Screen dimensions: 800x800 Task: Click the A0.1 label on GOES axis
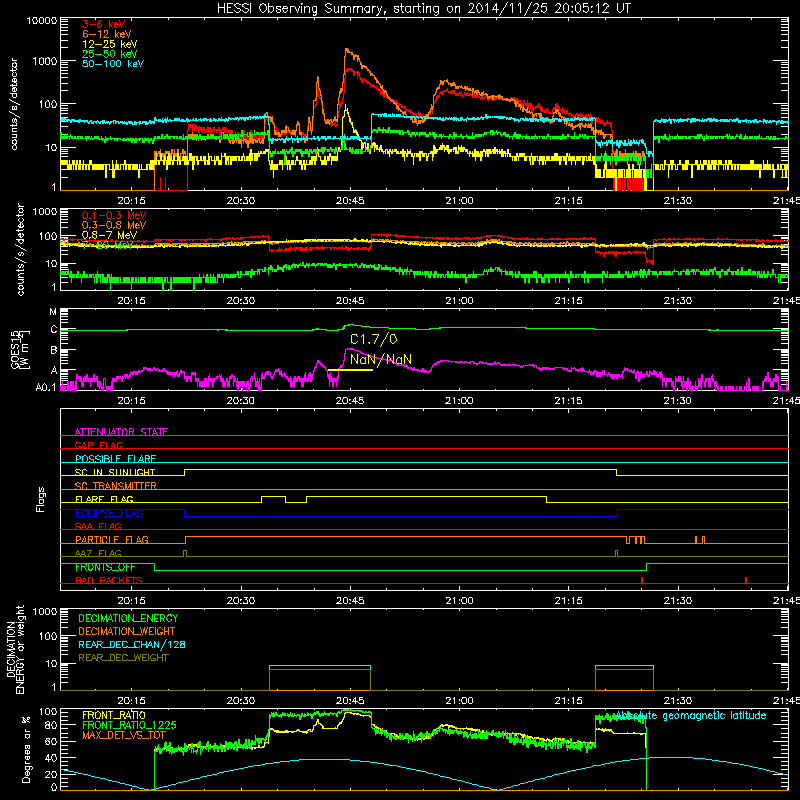(x=46, y=387)
